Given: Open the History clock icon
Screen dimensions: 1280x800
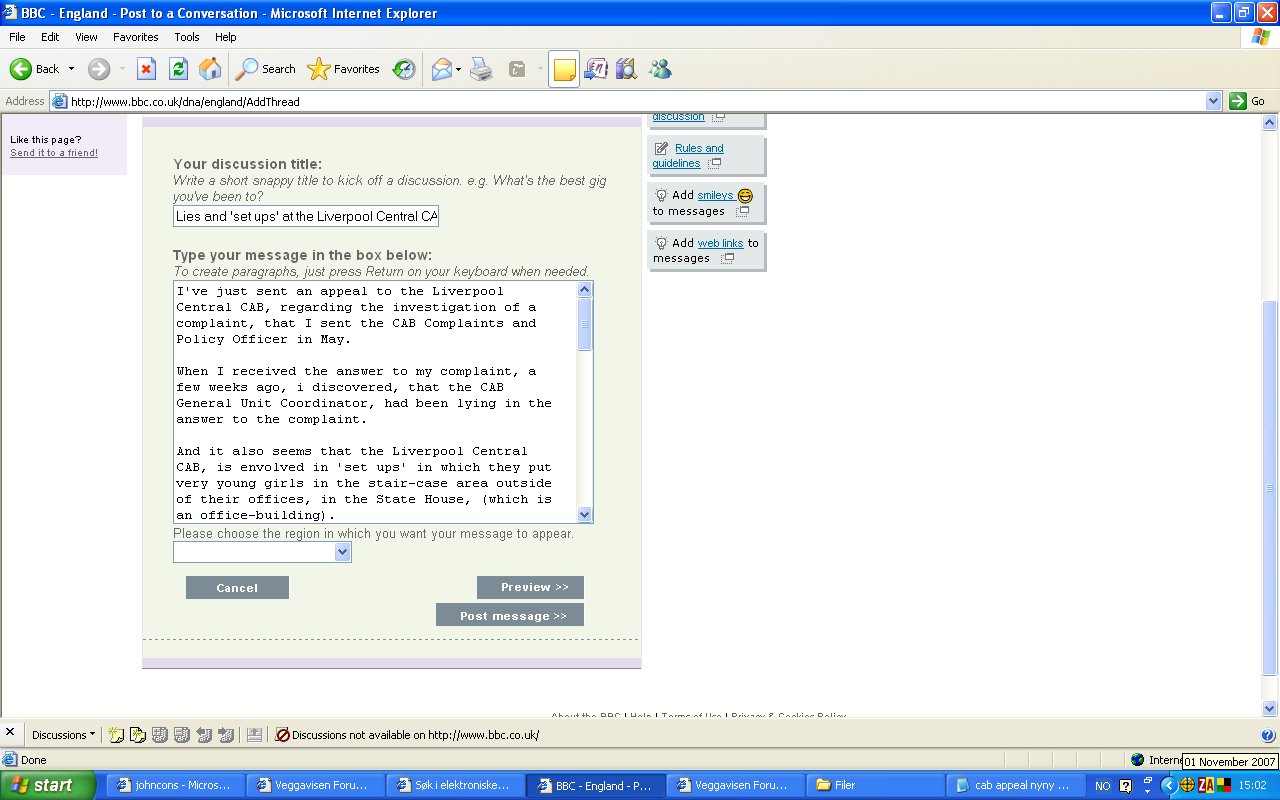Looking at the screenshot, I should point(404,69).
